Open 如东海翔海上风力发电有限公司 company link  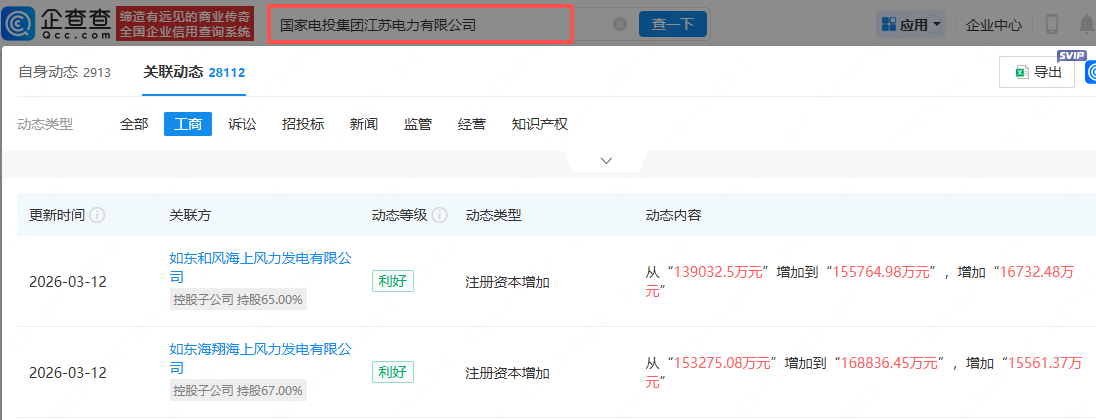tap(260, 350)
